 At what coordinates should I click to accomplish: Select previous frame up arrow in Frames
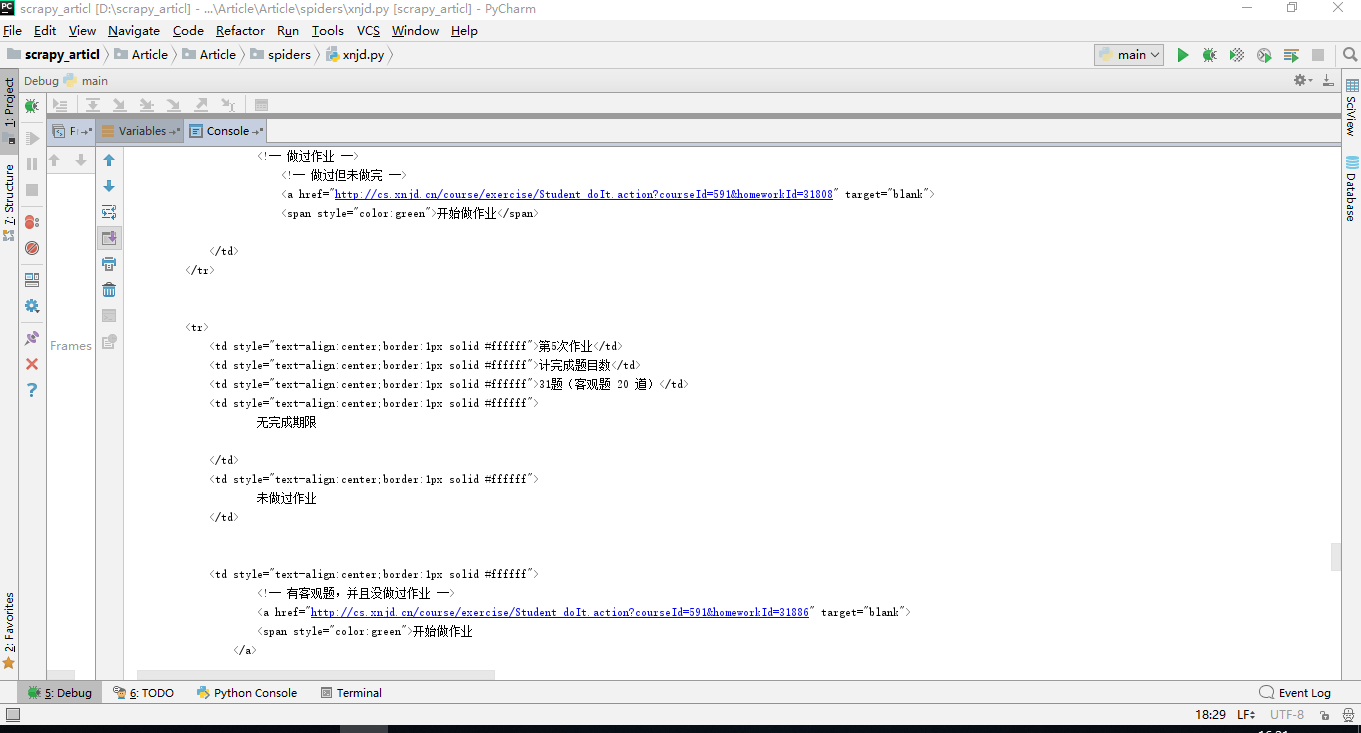55,160
